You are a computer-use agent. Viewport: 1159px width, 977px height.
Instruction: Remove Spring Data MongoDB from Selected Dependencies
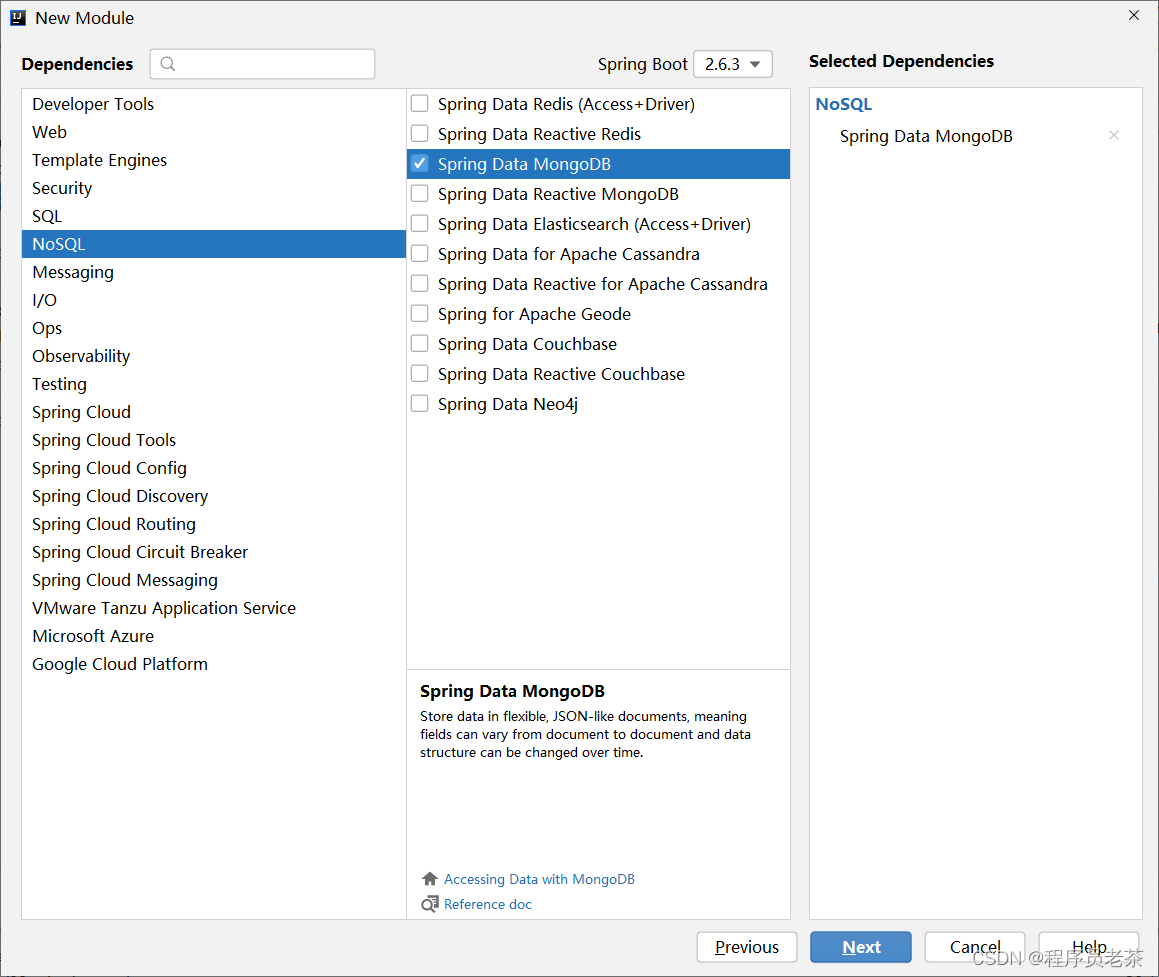[1113, 135]
